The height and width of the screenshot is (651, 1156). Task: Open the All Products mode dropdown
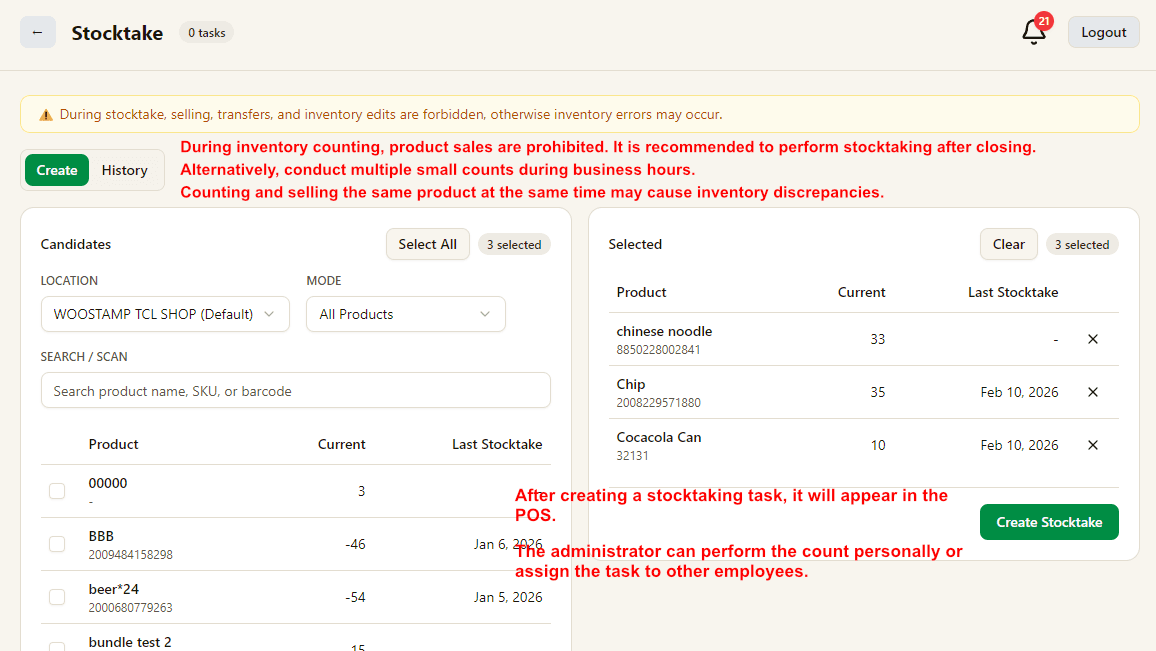coord(405,314)
